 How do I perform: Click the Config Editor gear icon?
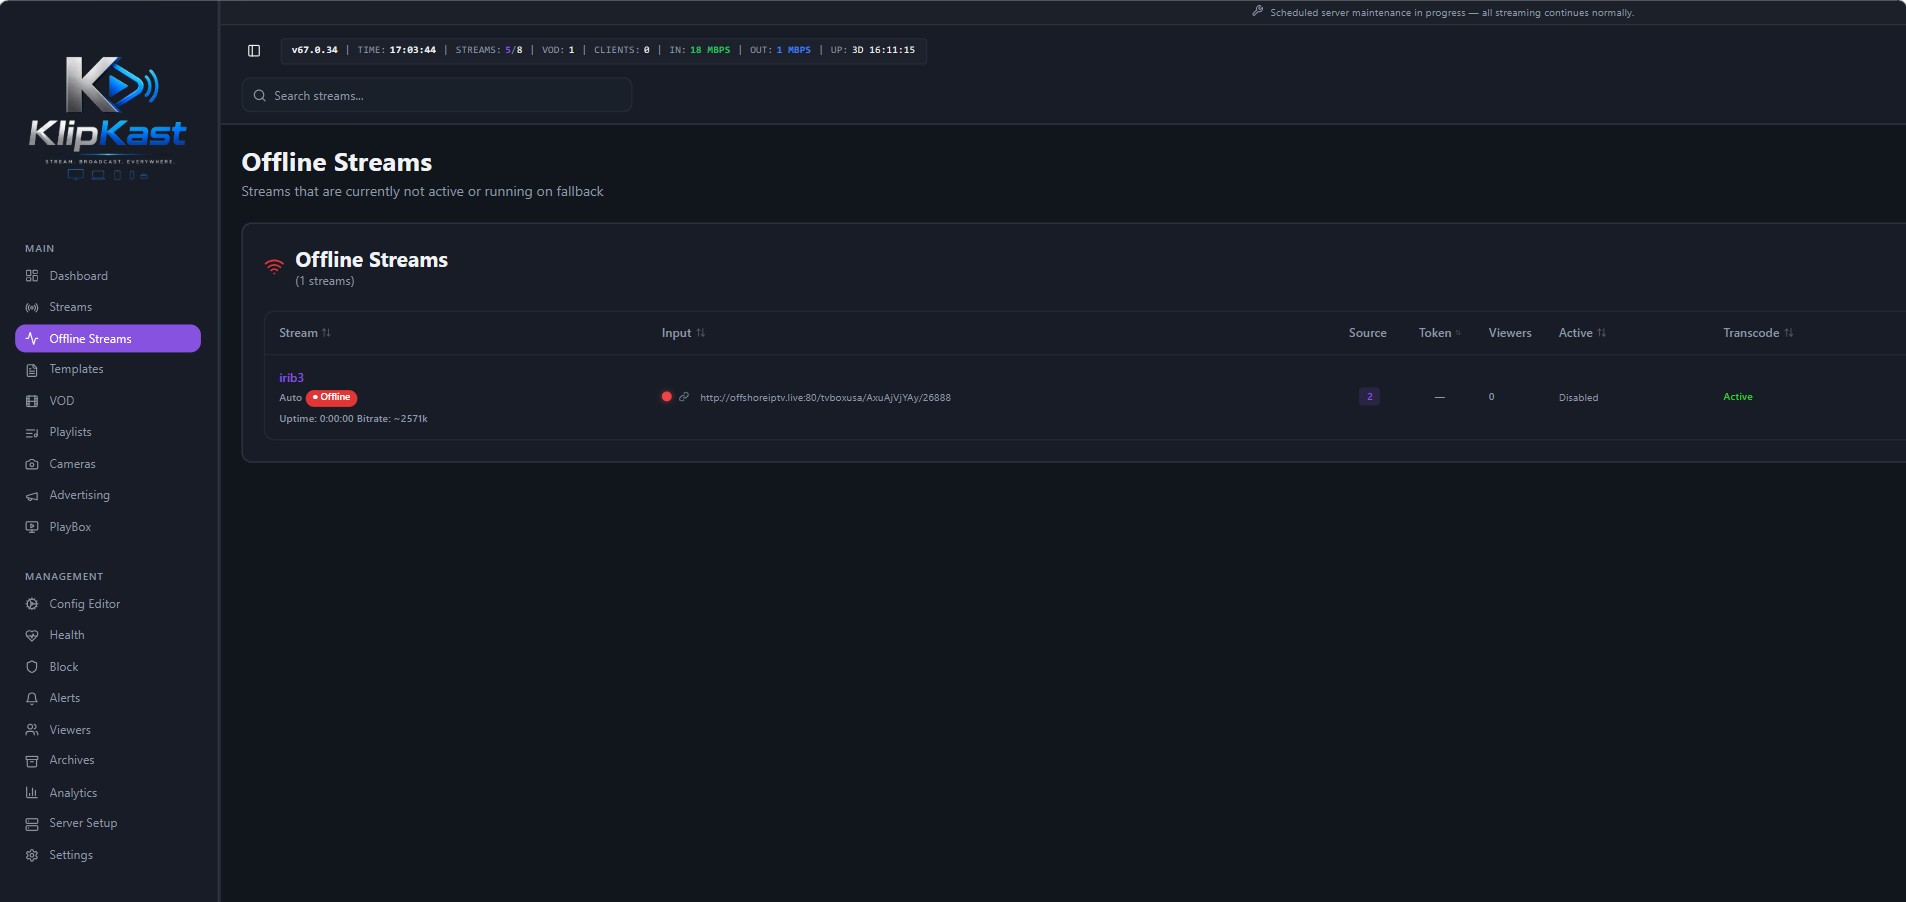point(32,604)
